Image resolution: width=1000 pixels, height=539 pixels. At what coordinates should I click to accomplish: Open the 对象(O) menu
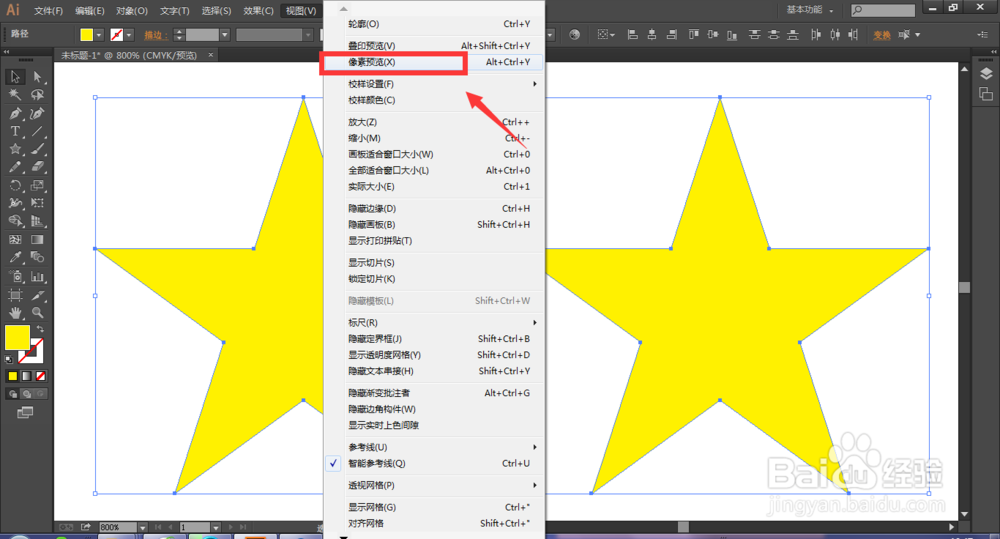tap(132, 11)
